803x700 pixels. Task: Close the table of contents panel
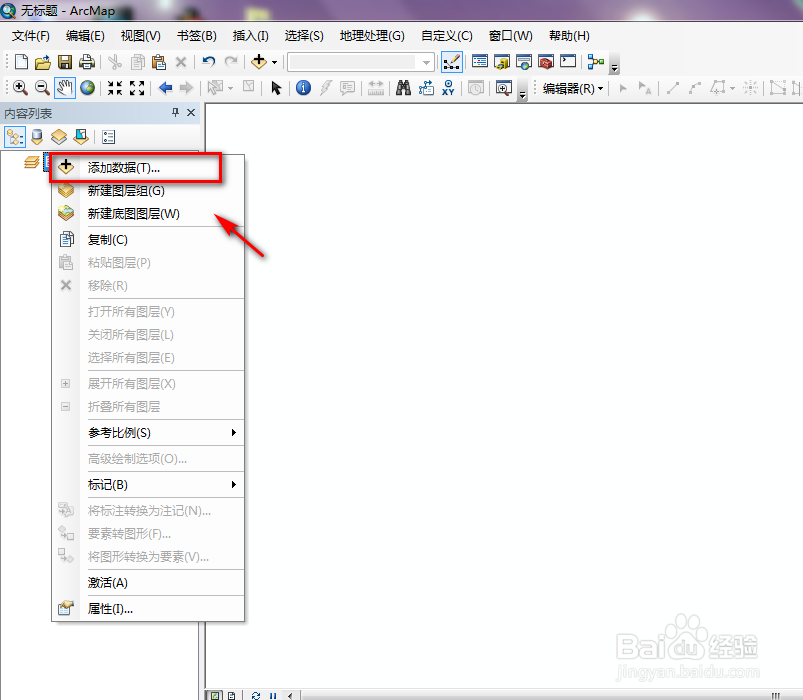coord(191,112)
